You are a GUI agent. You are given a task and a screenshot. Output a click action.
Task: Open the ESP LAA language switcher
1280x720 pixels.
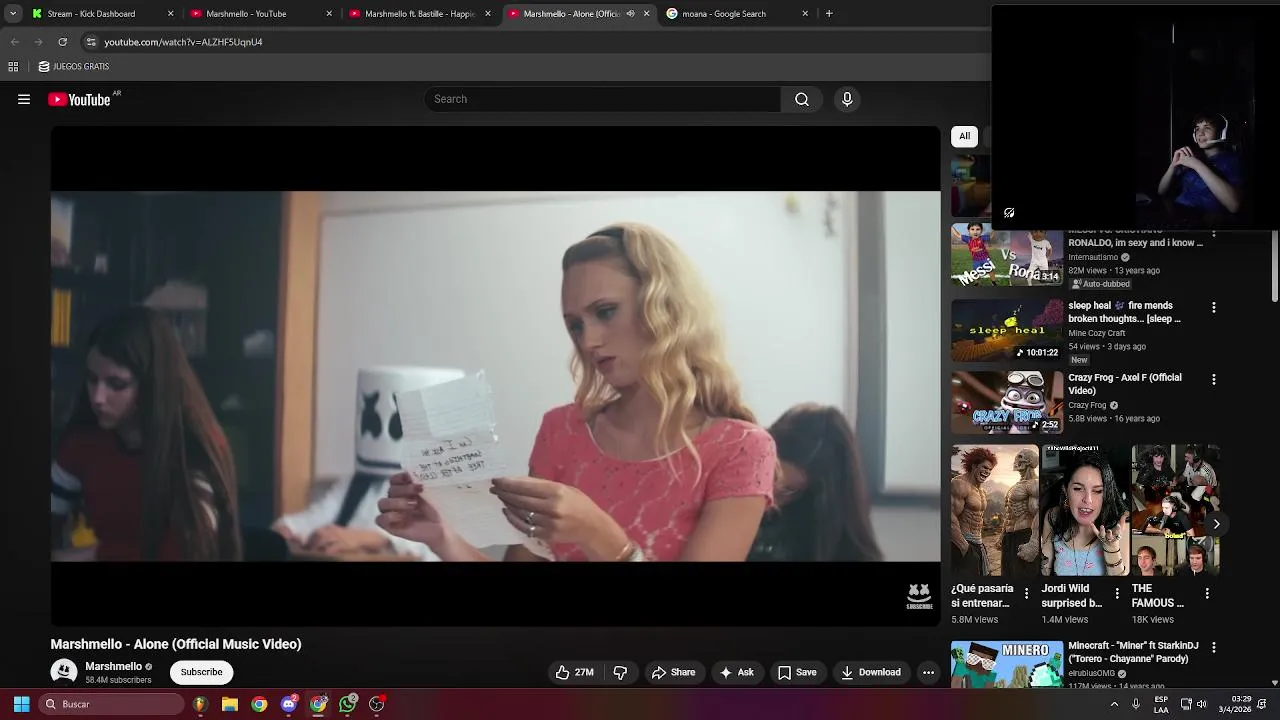1160,704
